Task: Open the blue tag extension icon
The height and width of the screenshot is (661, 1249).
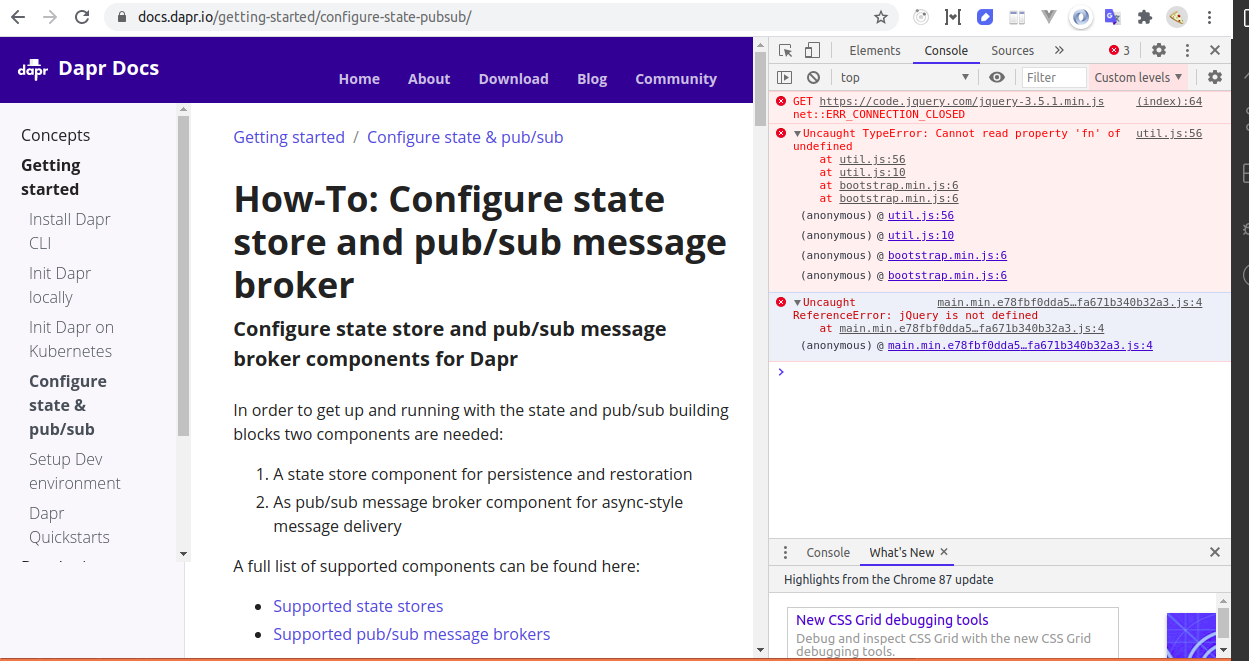Action: click(985, 17)
